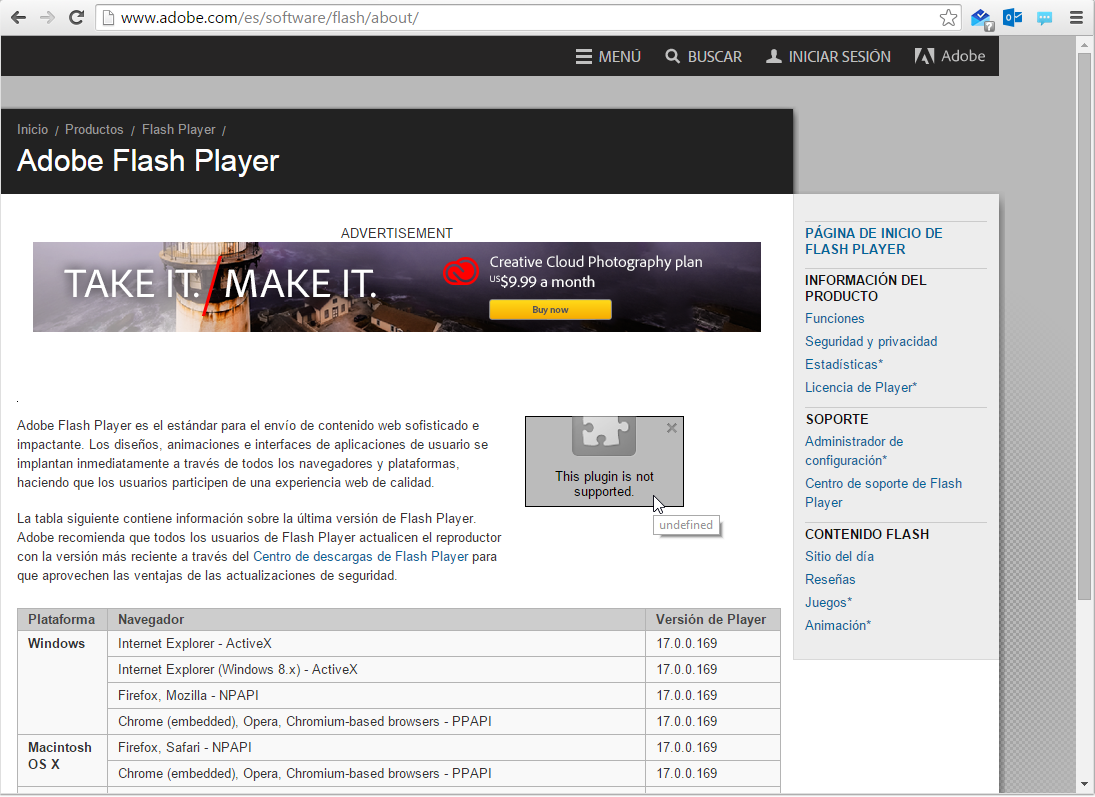
Task: Open the Estadísticas* sidebar link
Action: coord(844,365)
